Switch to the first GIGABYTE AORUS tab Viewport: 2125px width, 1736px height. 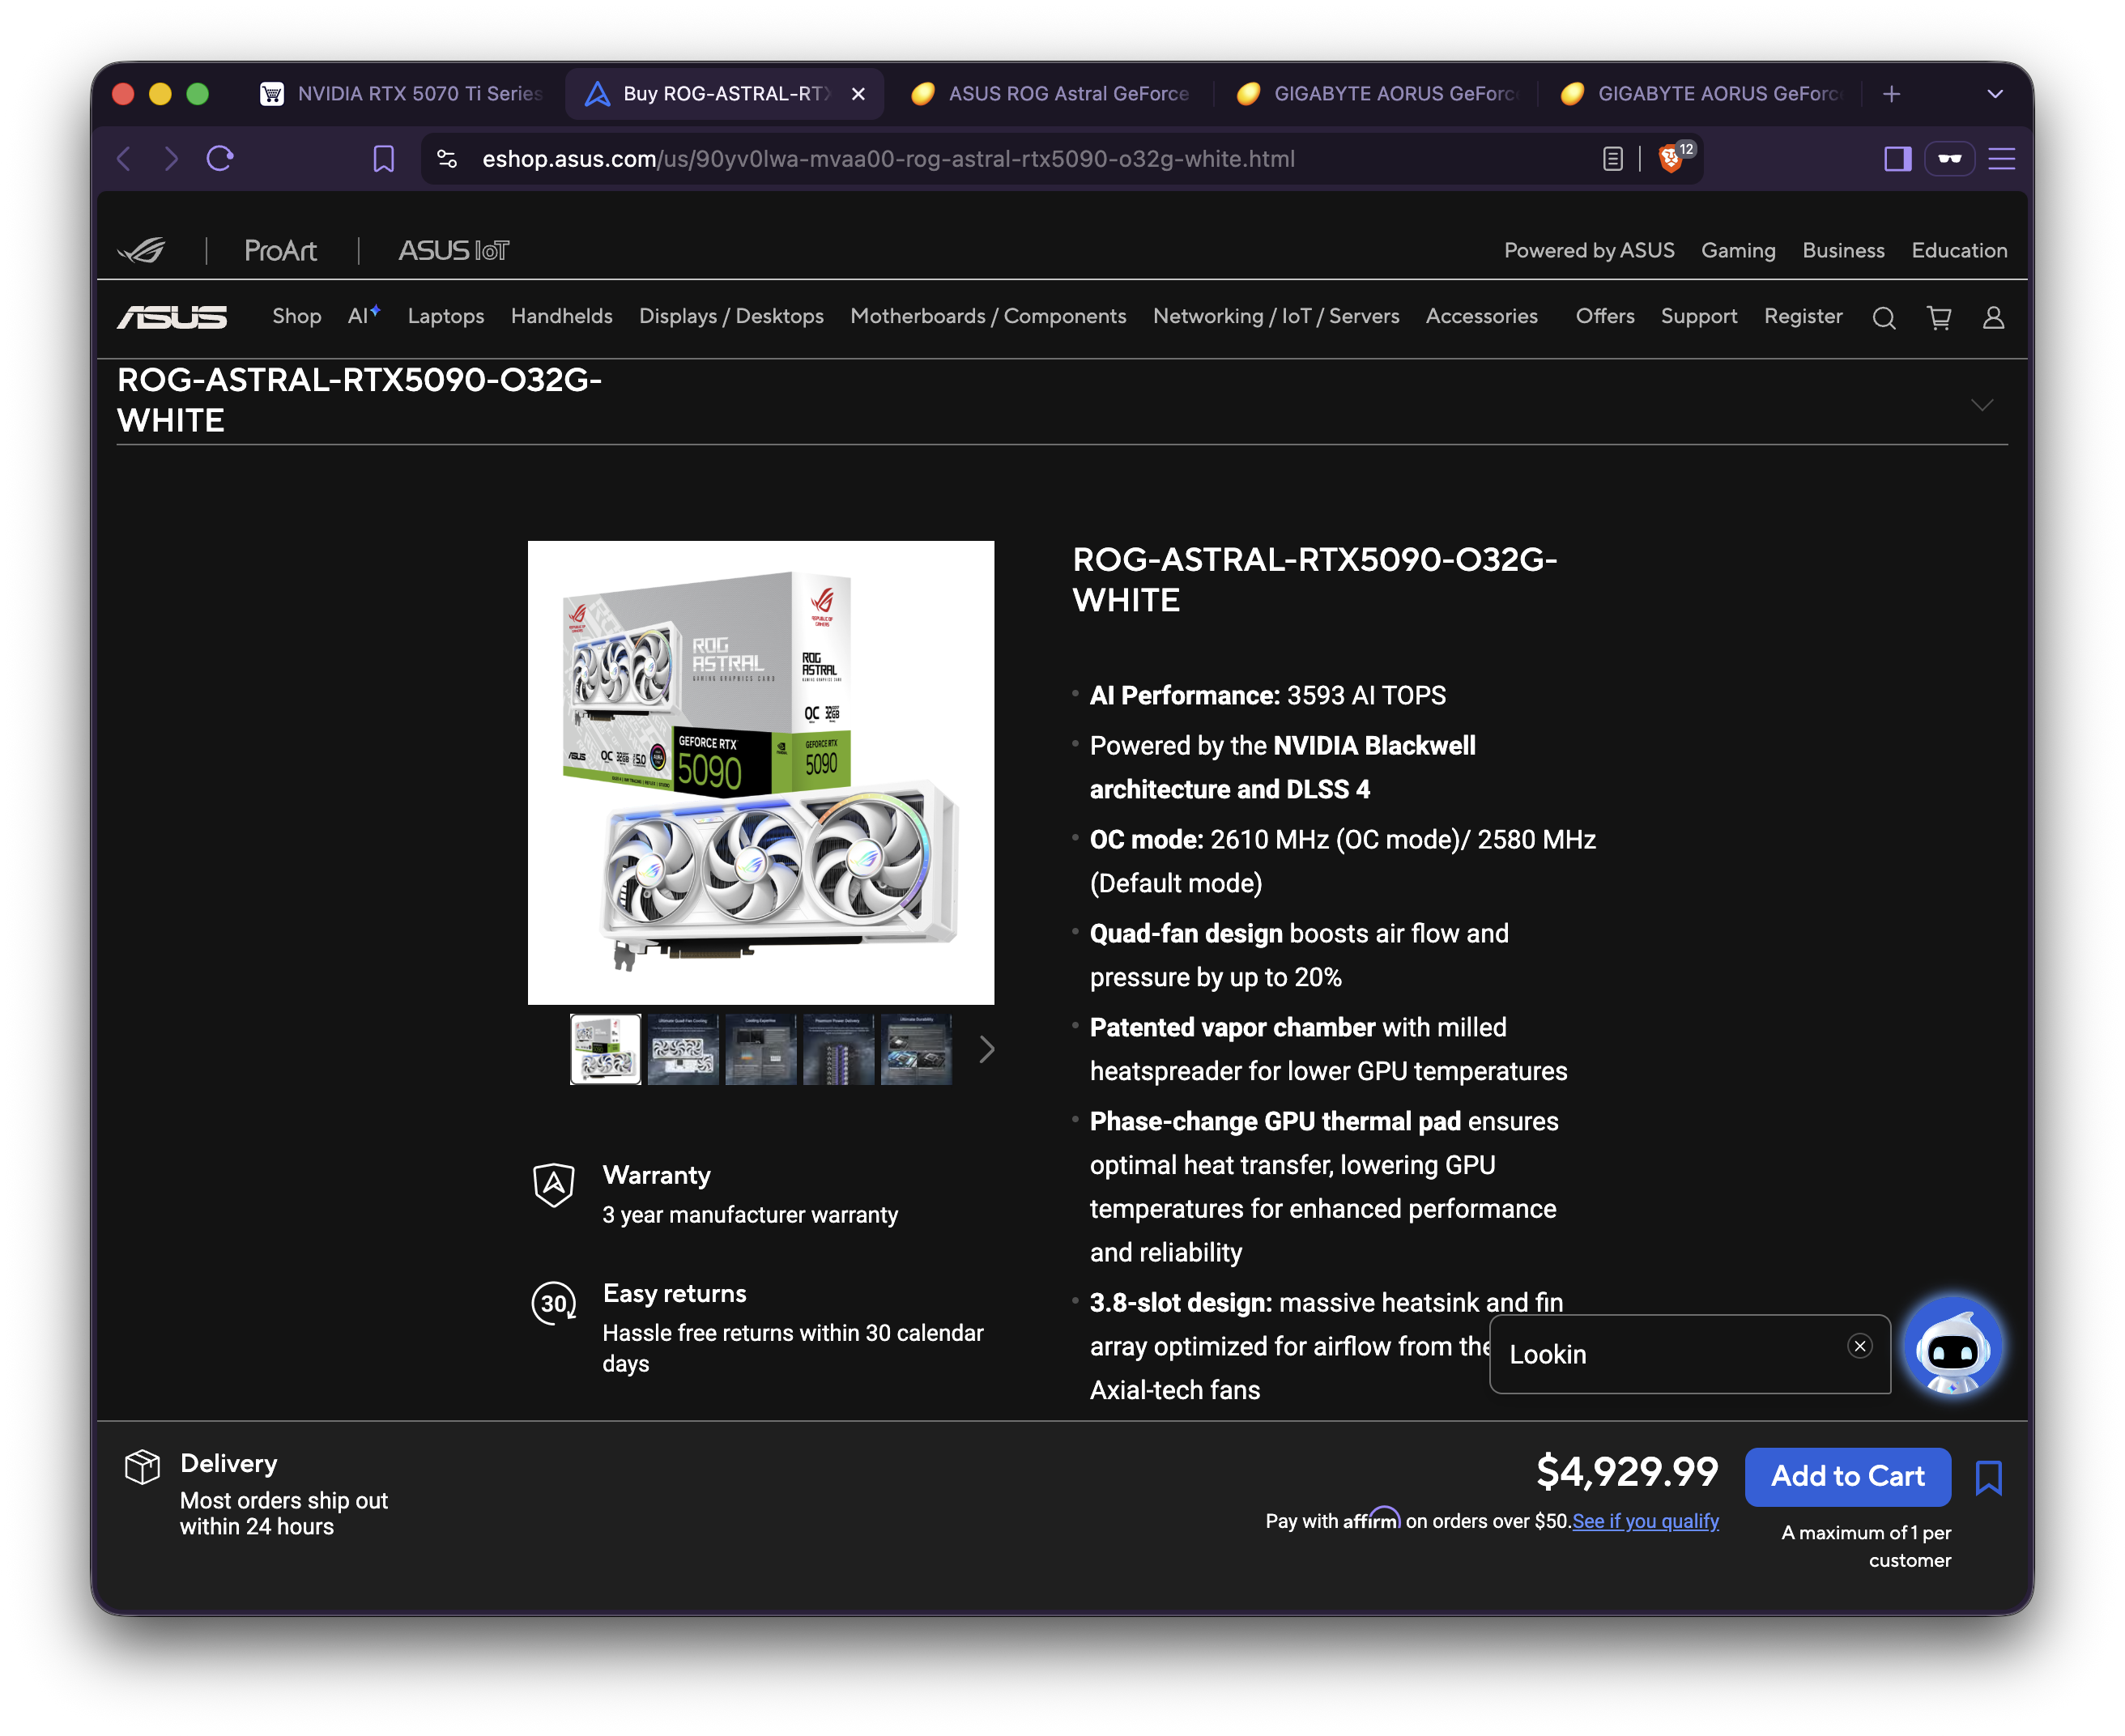tap(1376, 94)
